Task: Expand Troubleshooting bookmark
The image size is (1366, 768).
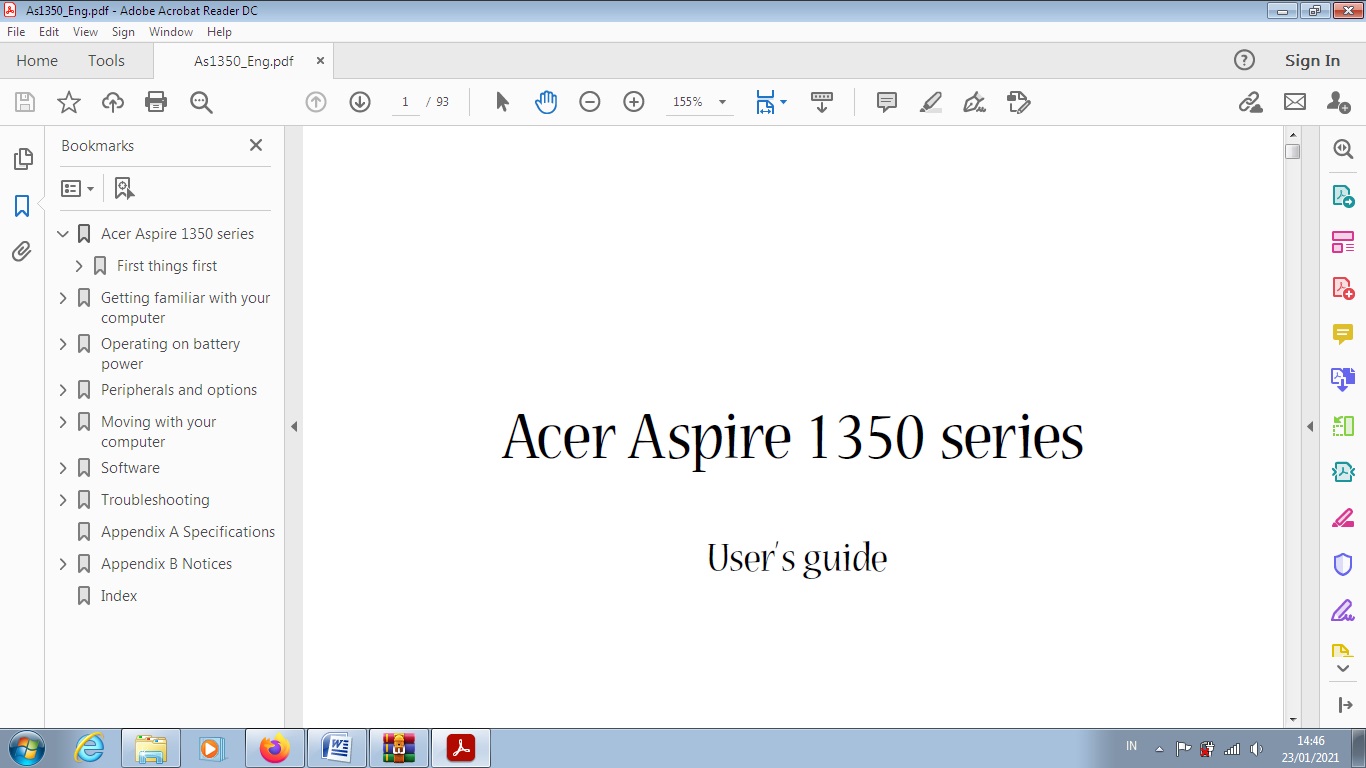Action: pyautogui.click(x=63, y=500)
